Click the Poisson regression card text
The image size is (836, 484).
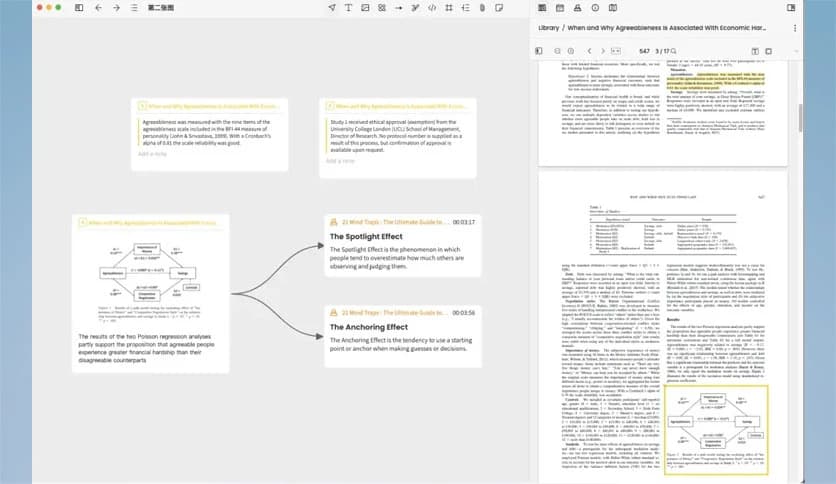tap(147, 348)
